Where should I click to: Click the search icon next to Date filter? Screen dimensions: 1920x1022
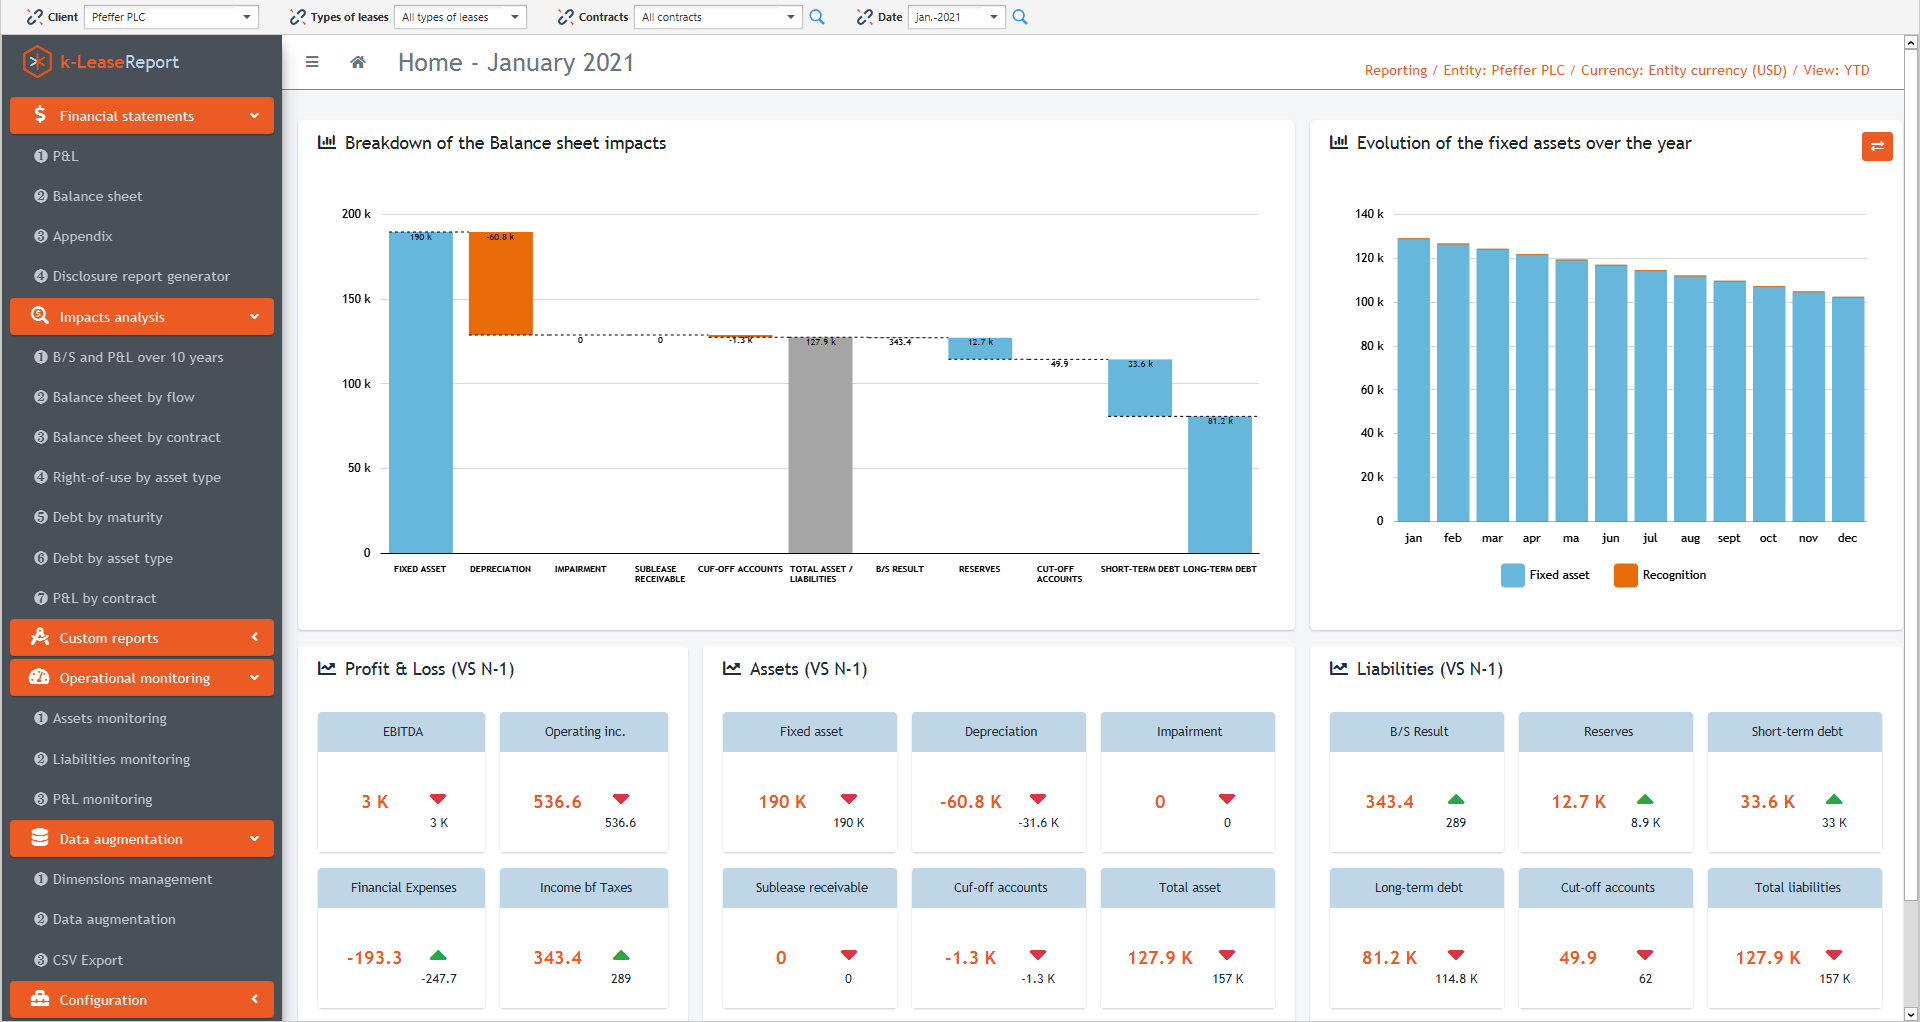coord(1020,17)
